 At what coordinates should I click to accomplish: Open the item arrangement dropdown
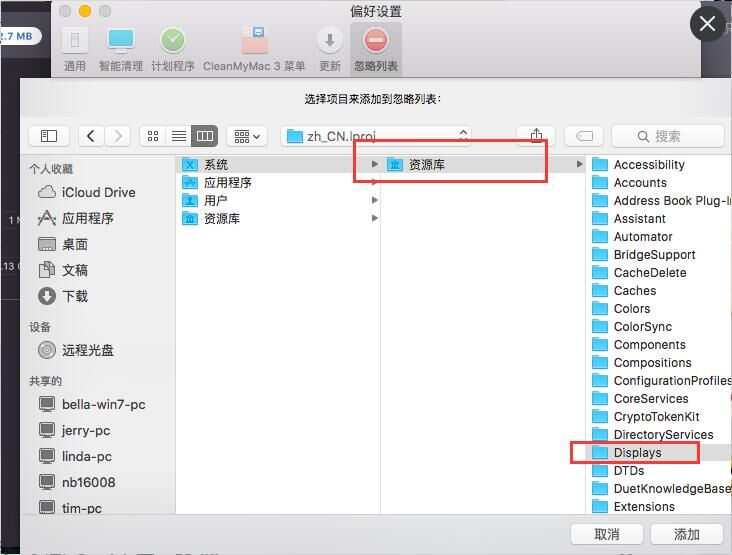(246, 136)
